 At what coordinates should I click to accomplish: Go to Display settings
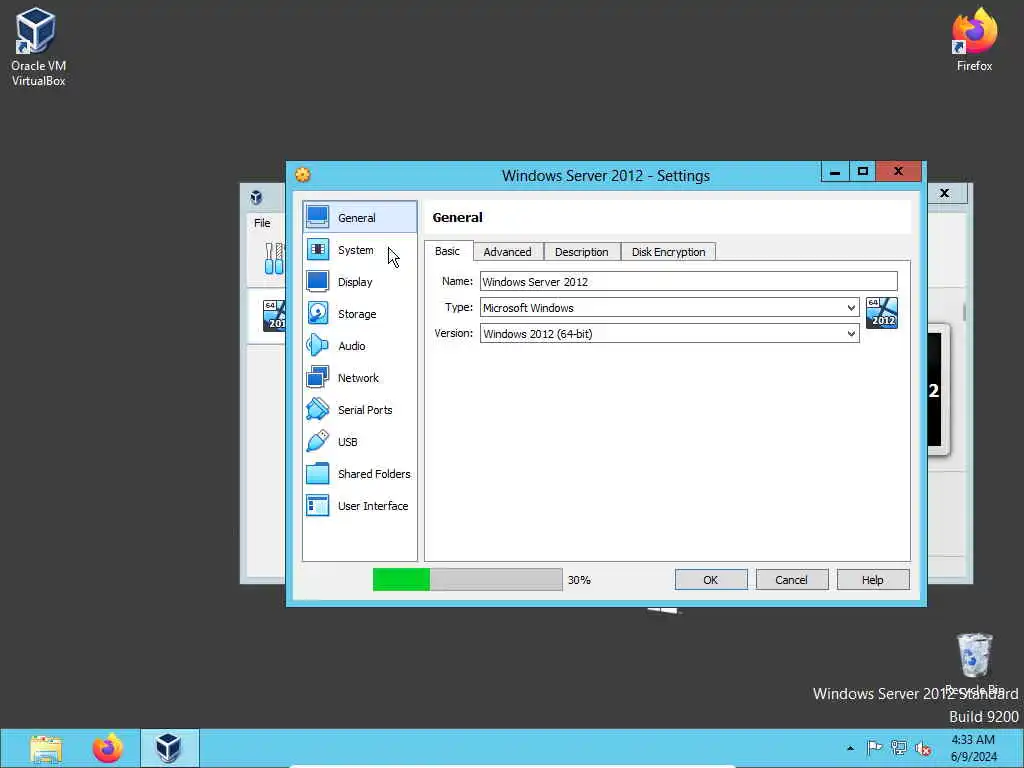click(359, 281)
